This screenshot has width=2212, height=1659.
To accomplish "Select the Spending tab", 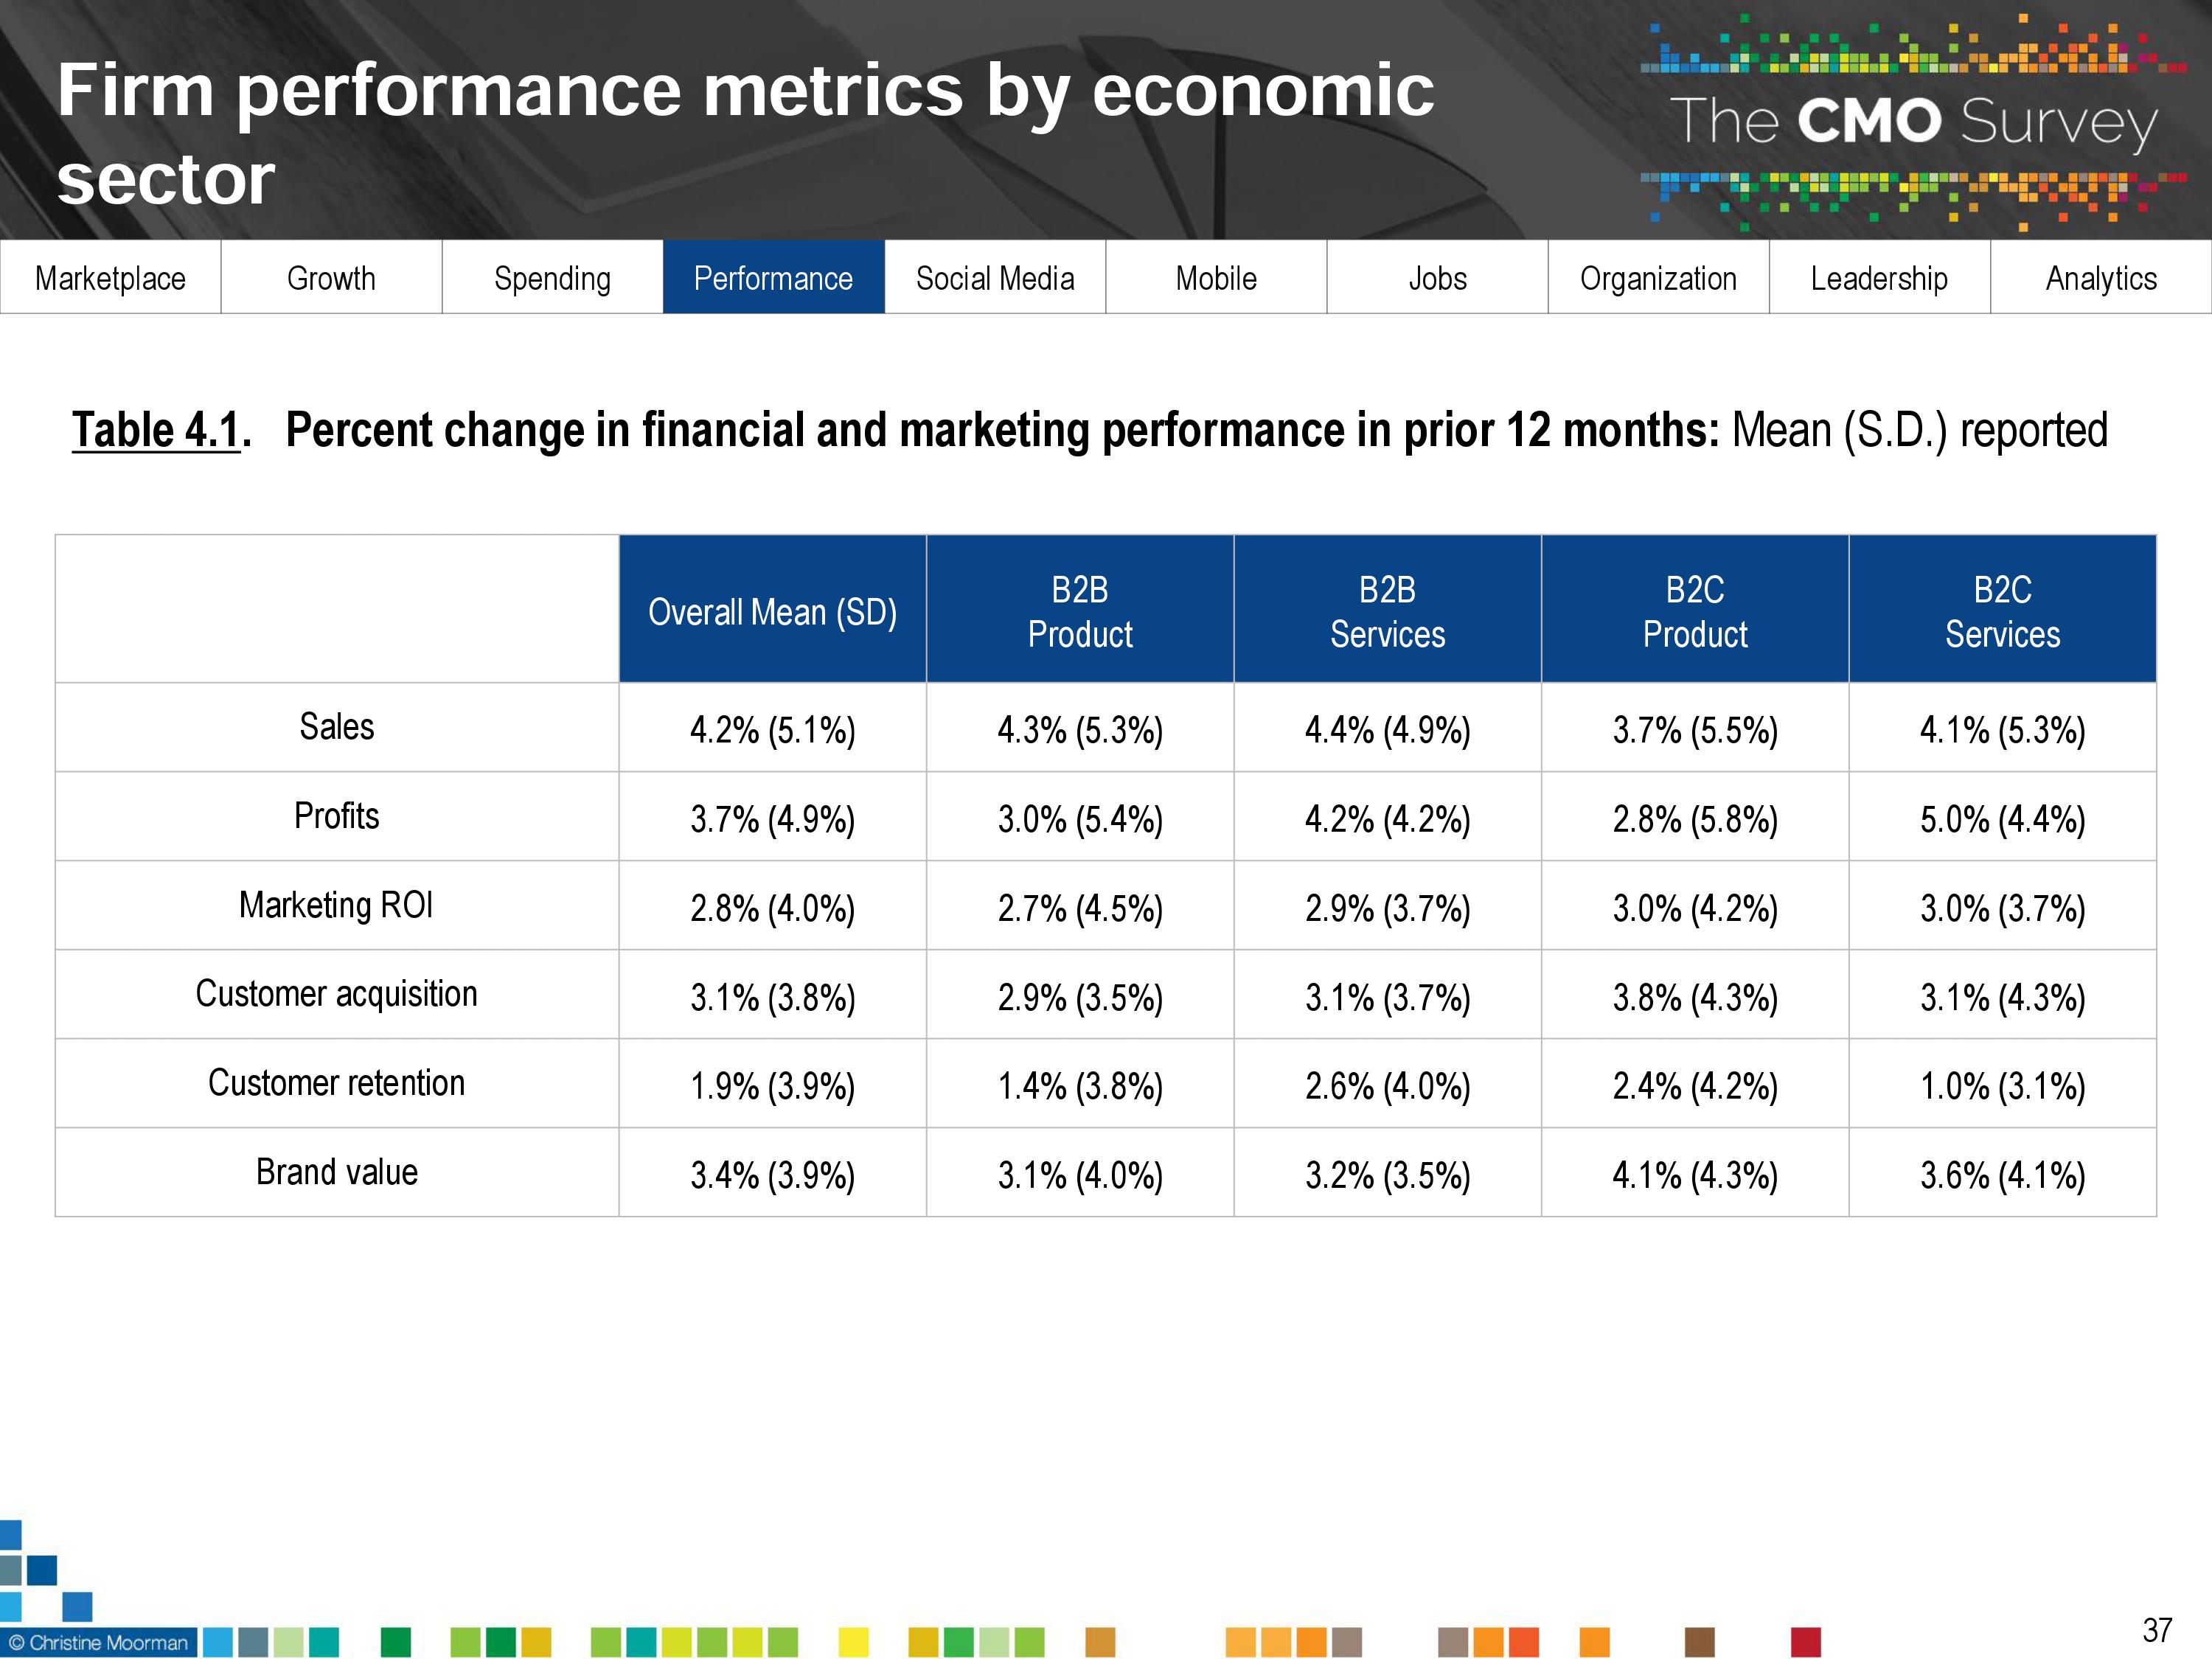I will pyautogui.click(x=552, y=278).
